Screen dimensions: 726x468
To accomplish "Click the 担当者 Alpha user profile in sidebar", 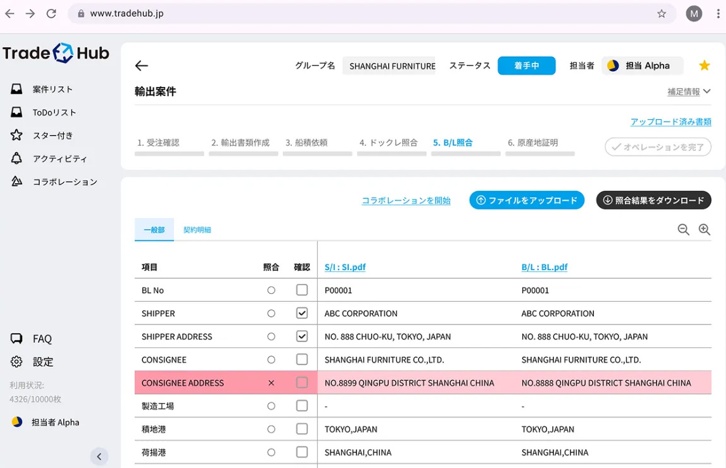I will coord(45,422).
